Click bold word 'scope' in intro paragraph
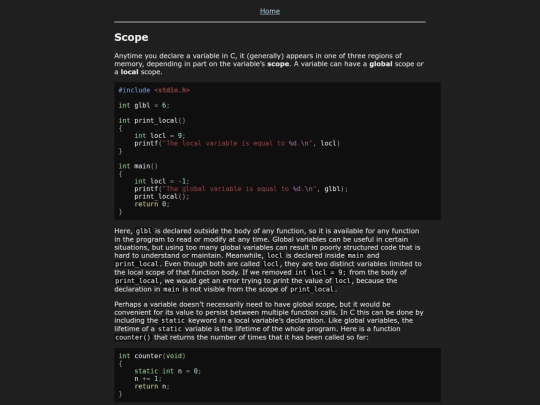Viewport: 540px width, 405px height. point(278,64)
